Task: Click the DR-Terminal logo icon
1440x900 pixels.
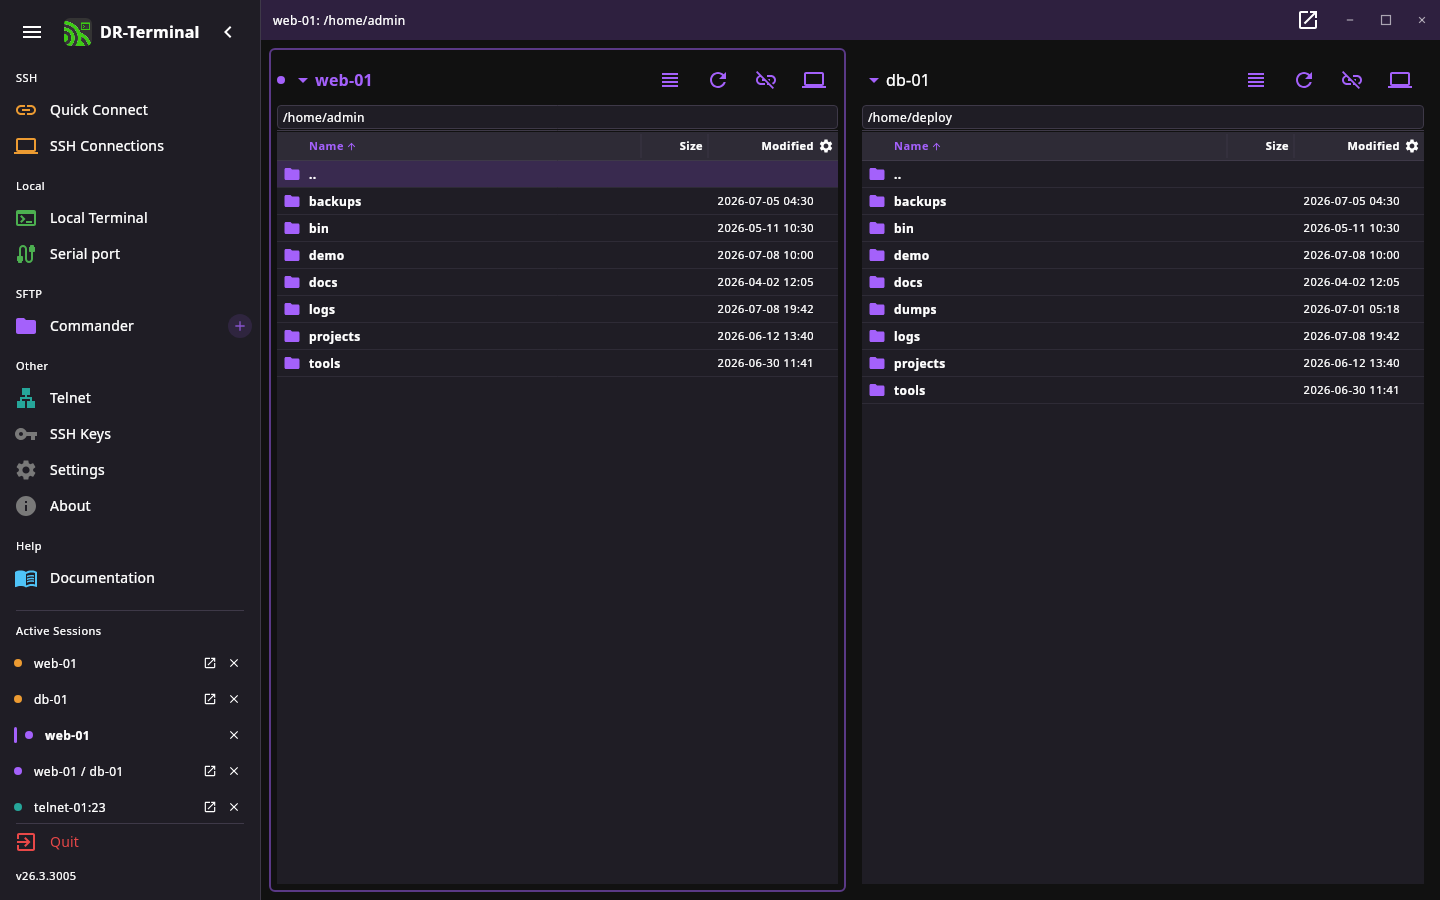Action: pyautogui.click(x=77, y=33)
